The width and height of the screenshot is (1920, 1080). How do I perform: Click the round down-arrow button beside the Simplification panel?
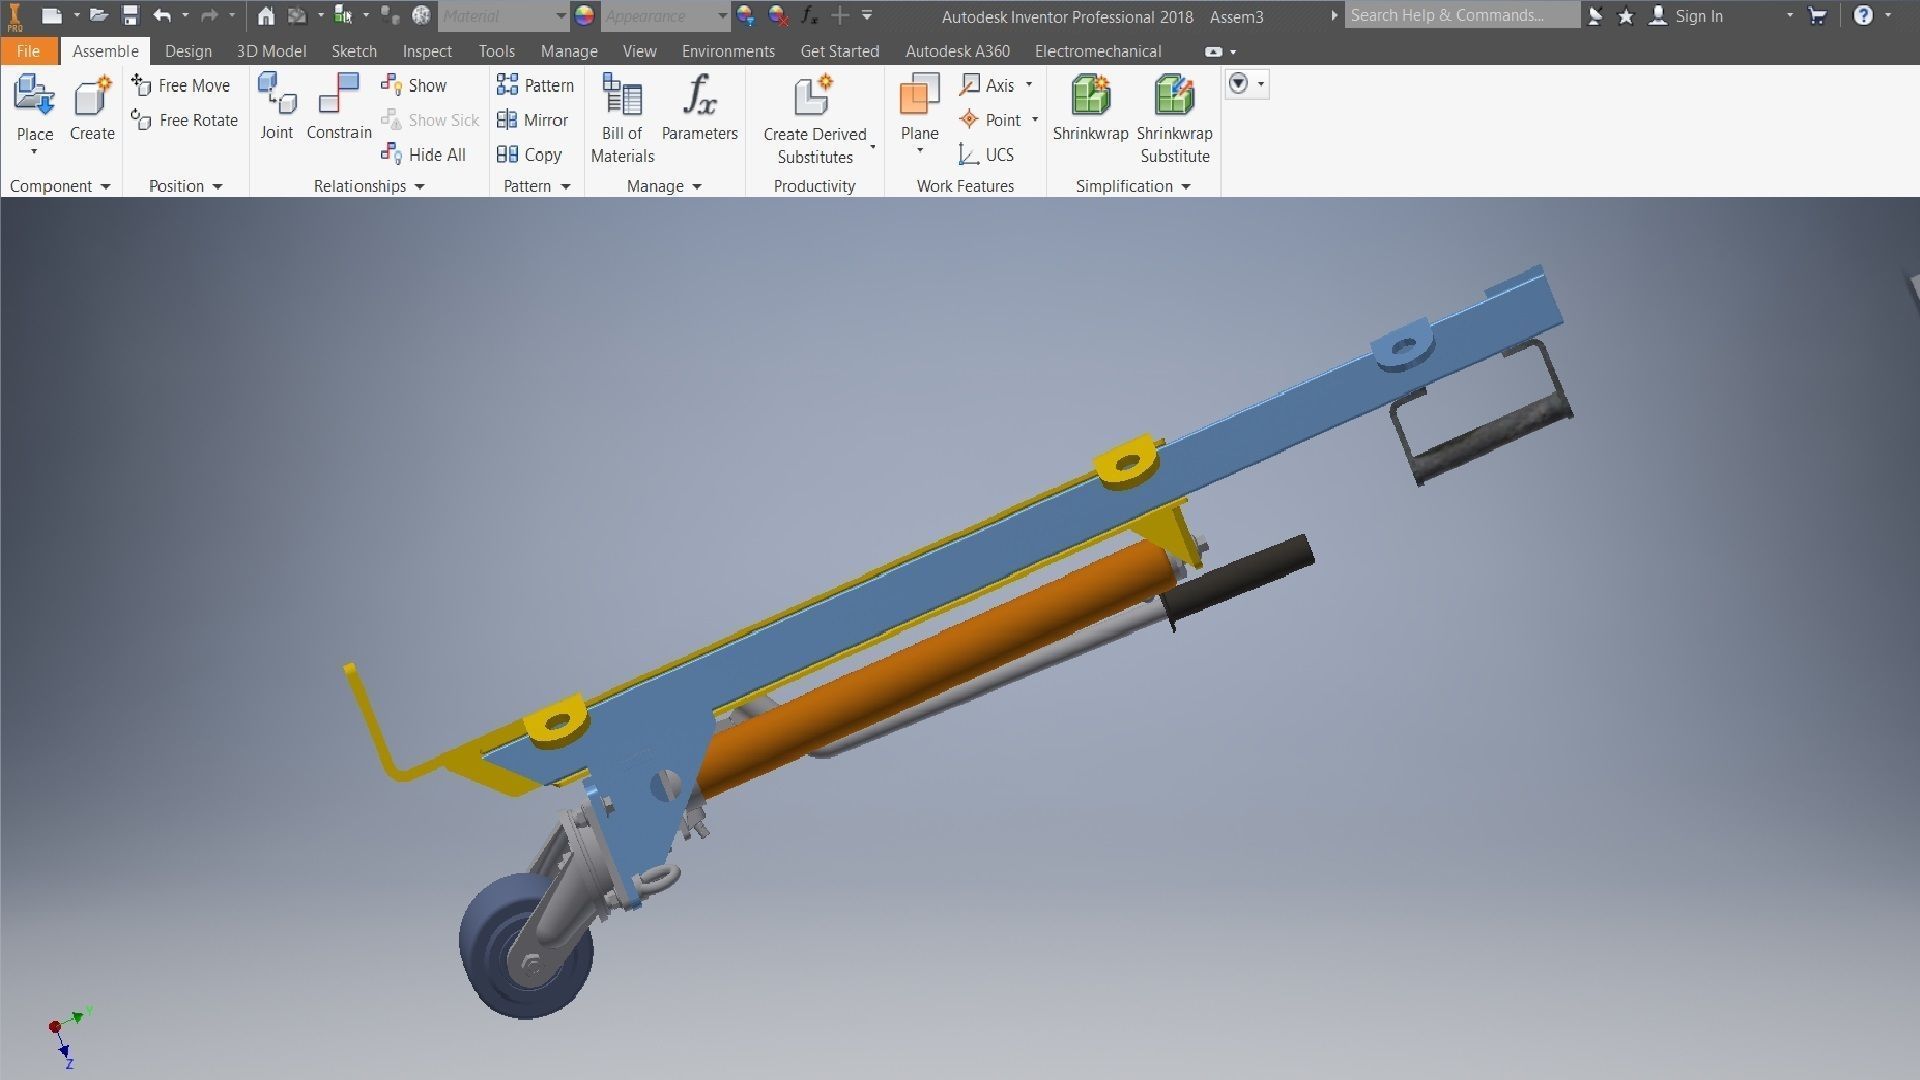point(1239,84)
